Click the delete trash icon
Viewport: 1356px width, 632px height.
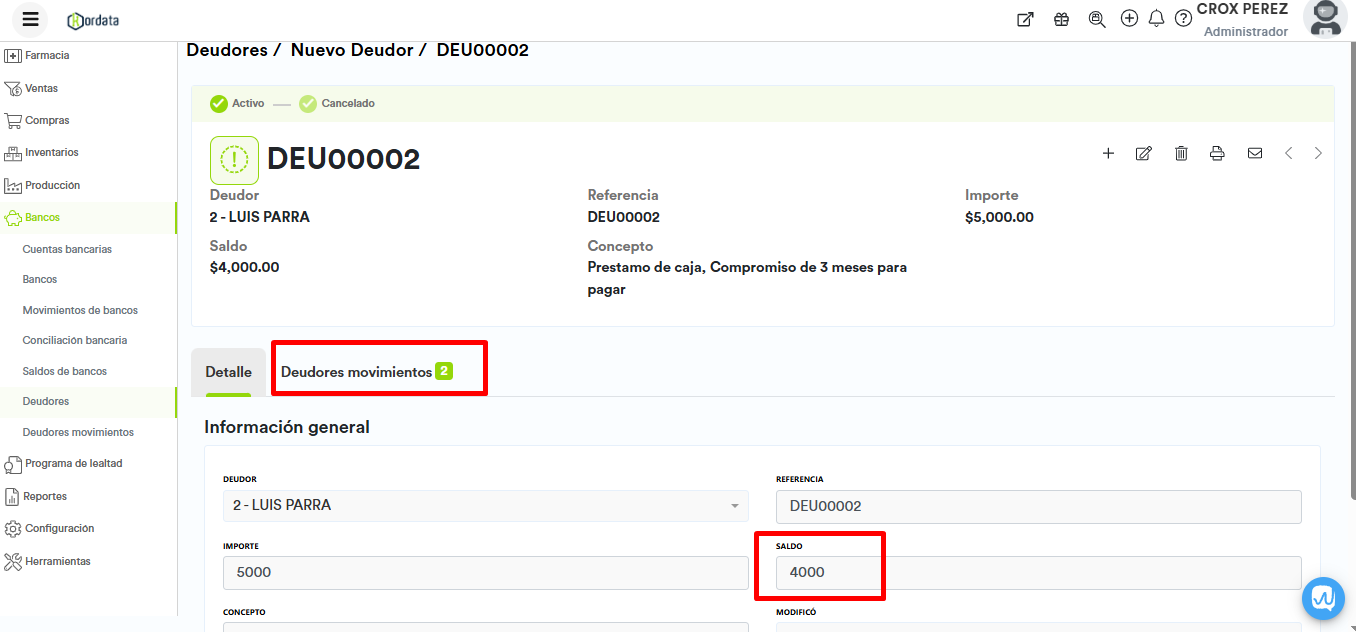point(1181,153)
